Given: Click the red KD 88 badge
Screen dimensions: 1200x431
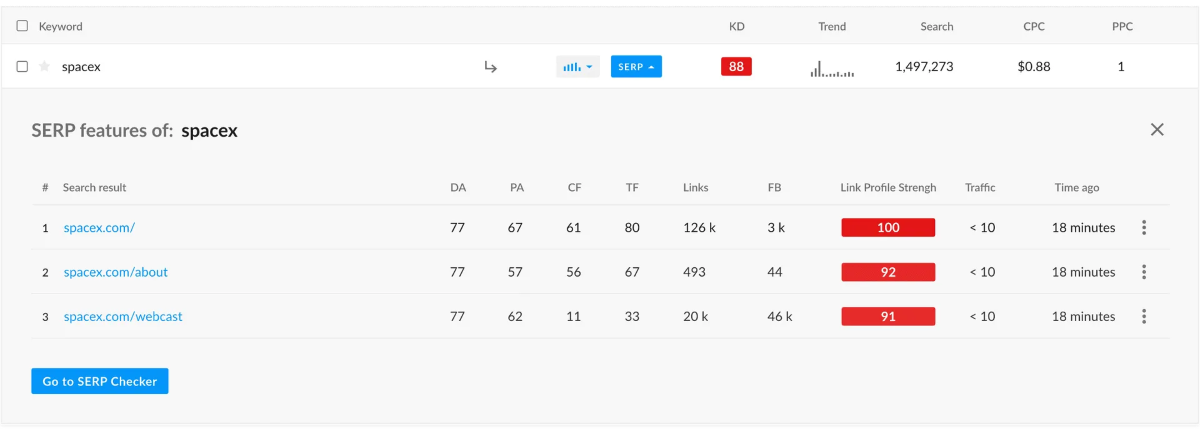Looking at the screenshot, I should click(736, 67).
